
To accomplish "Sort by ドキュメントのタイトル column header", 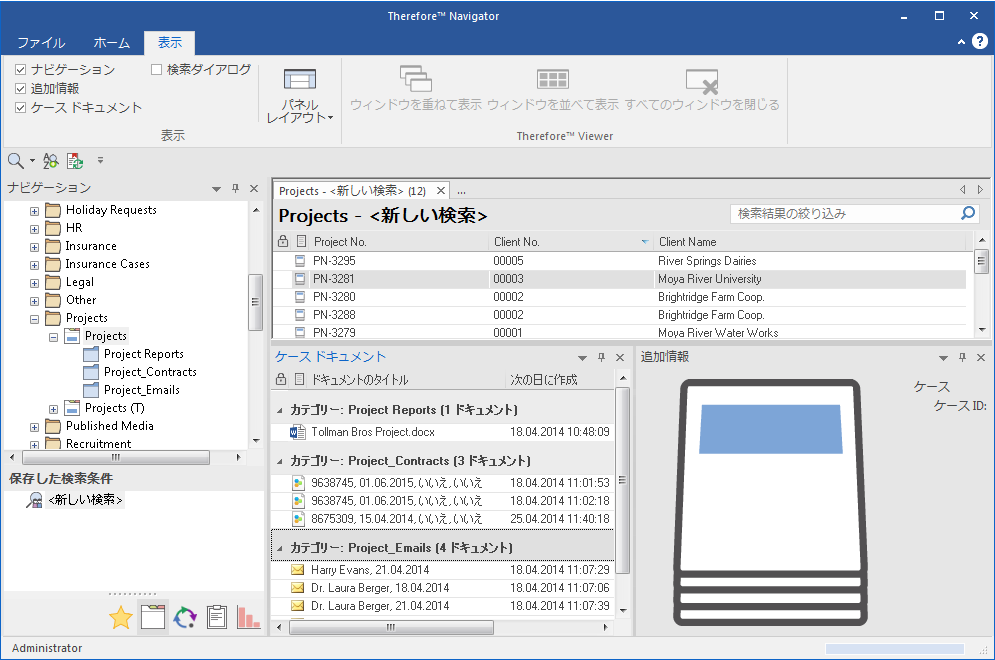I will pyautogui.click(x=407, y=380).
